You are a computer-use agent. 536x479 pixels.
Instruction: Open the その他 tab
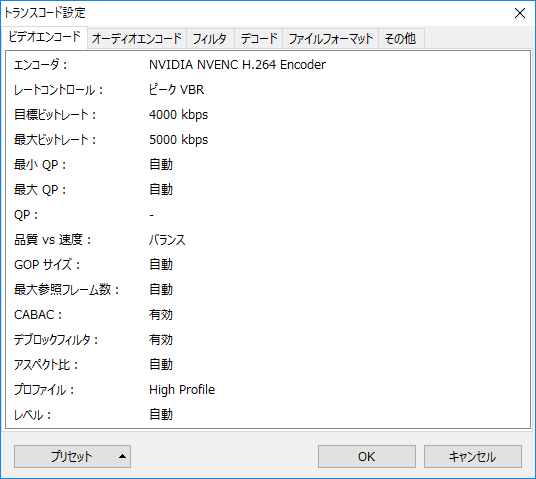(401, 38)
